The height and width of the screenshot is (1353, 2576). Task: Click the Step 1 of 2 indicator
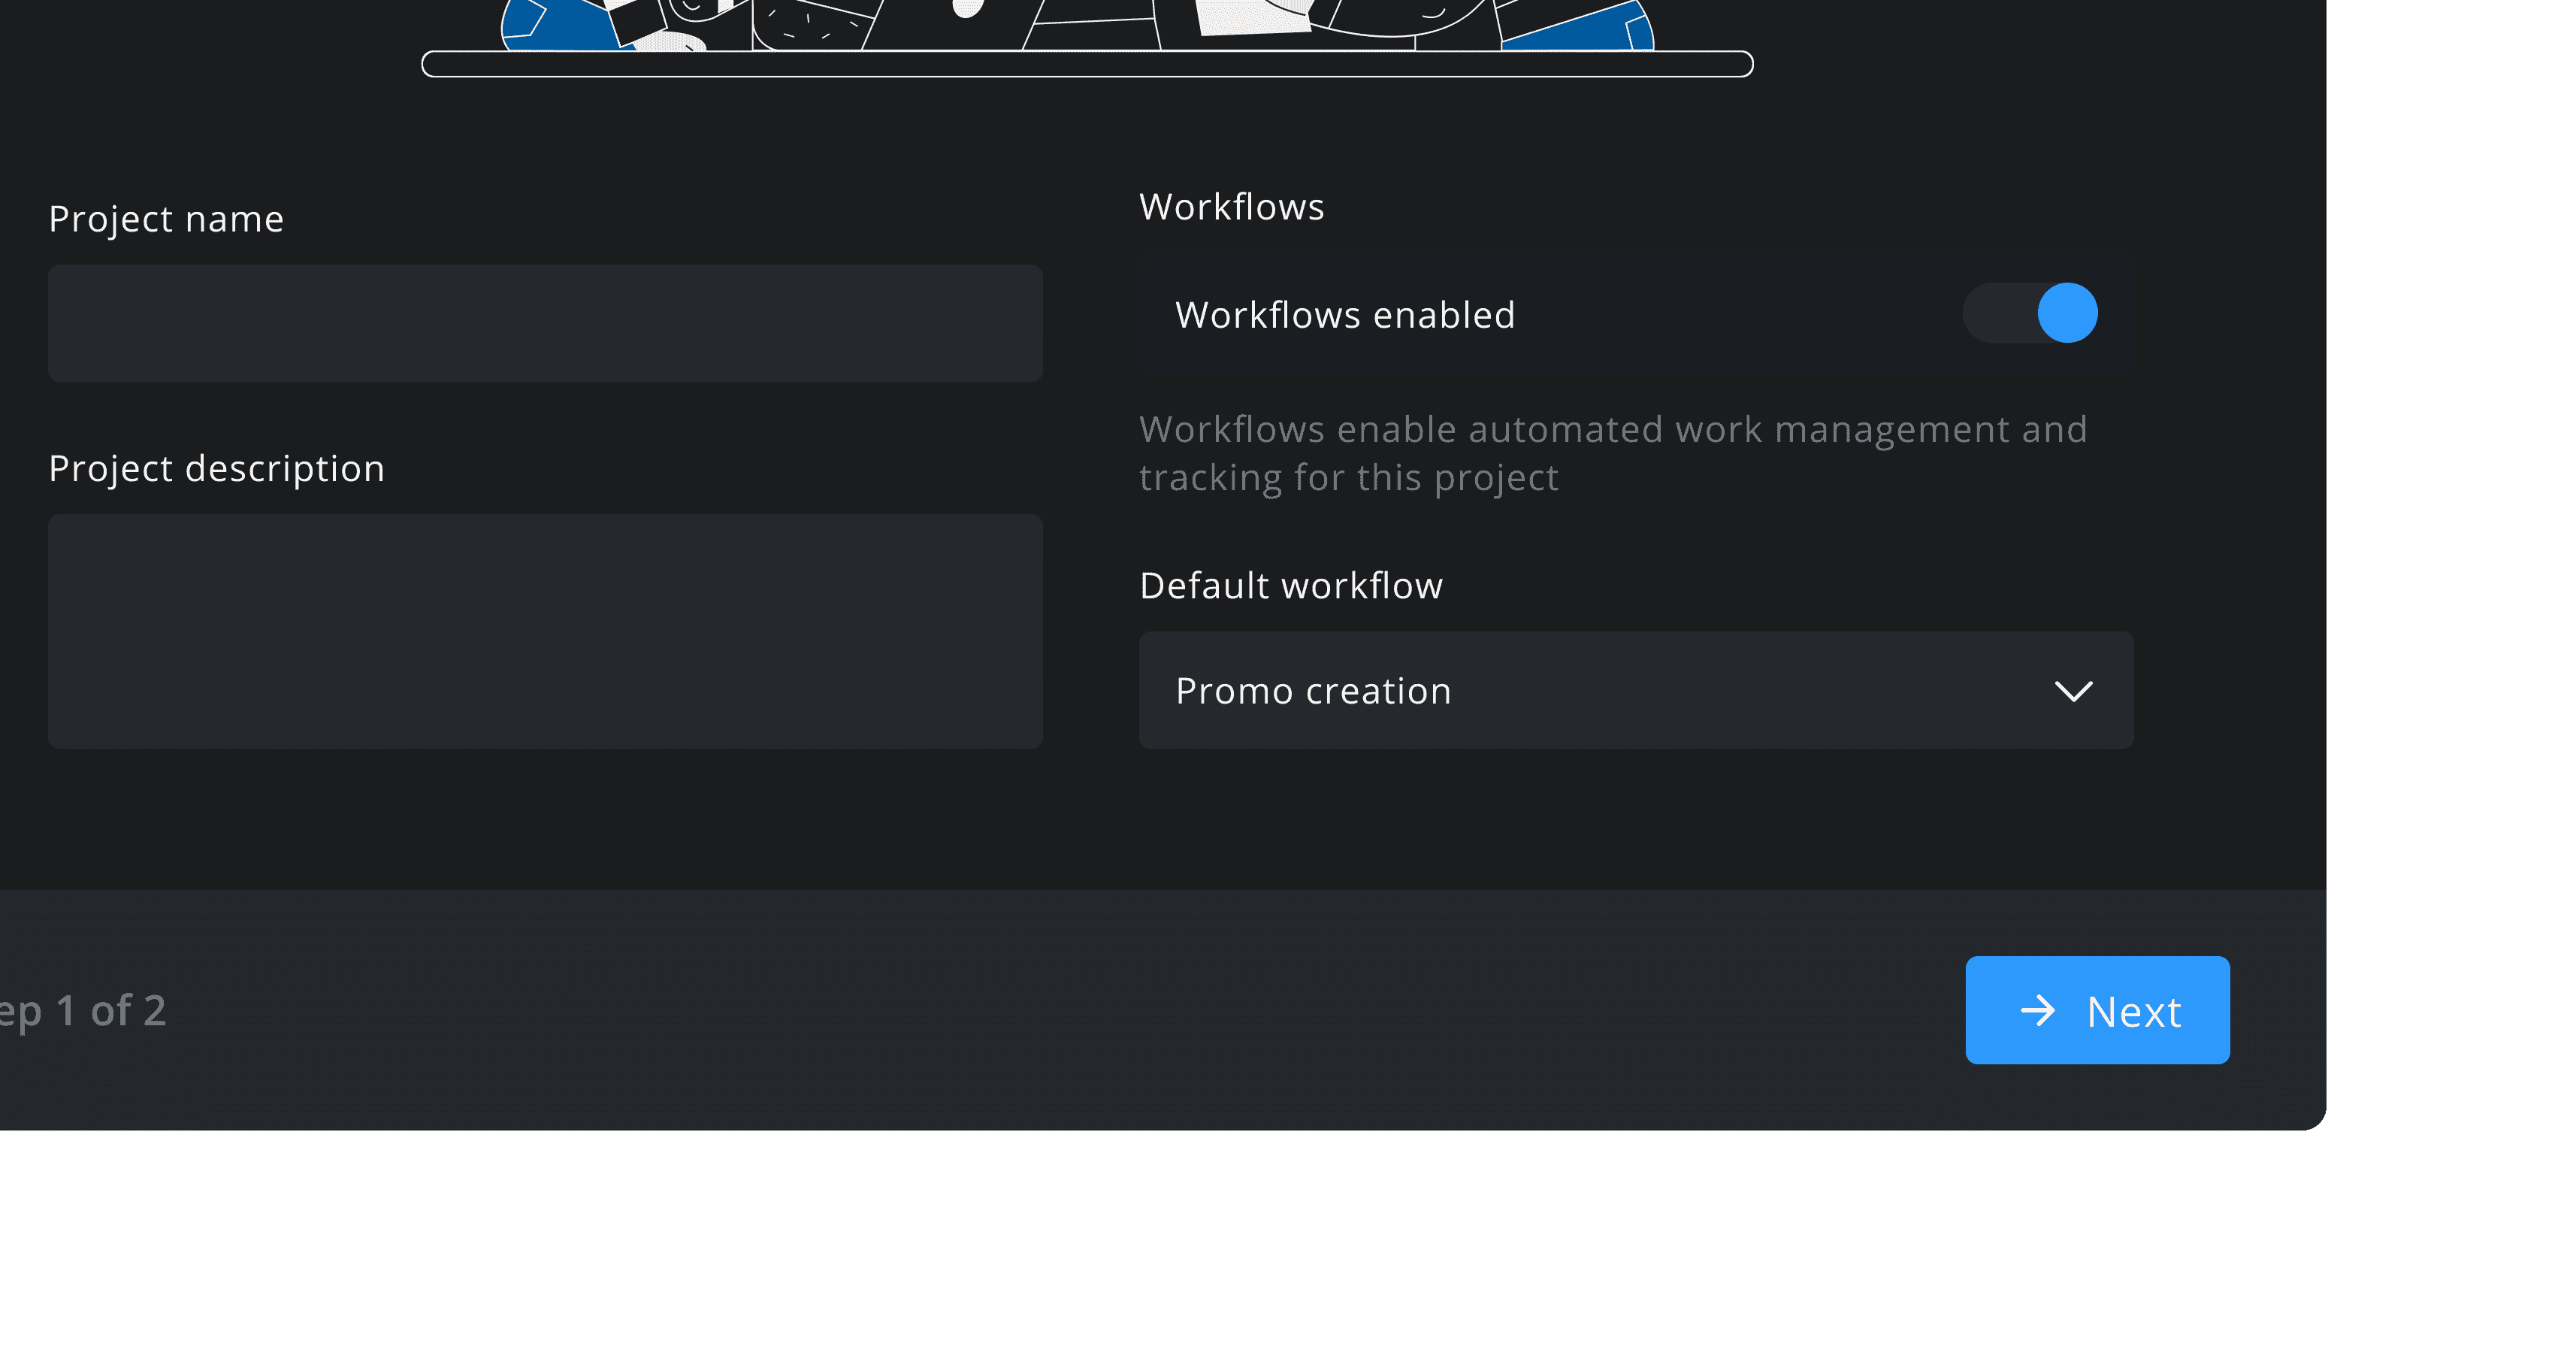tap(83, 1011)
